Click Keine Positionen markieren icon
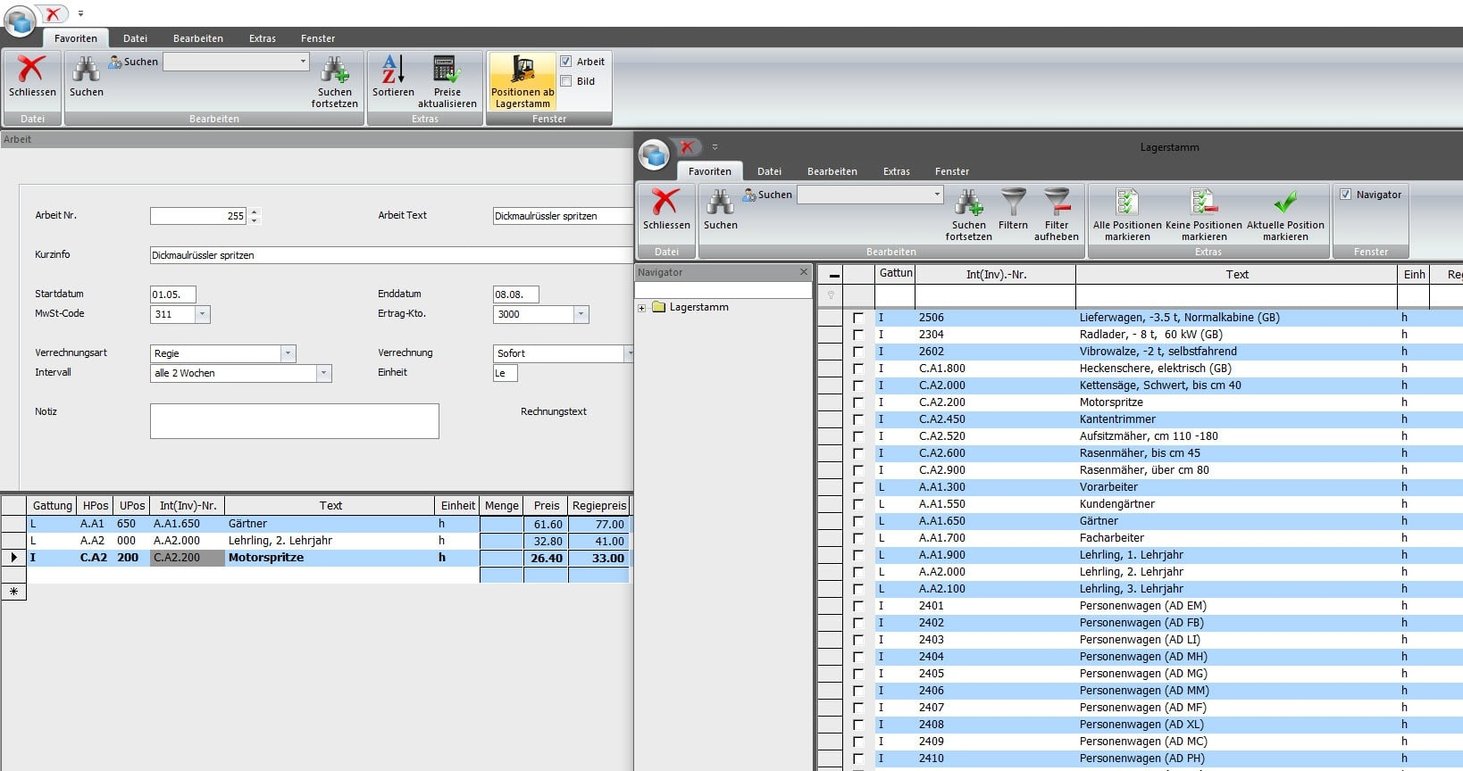Screen dimensions: 1463x771 (x=1203, y=204)
